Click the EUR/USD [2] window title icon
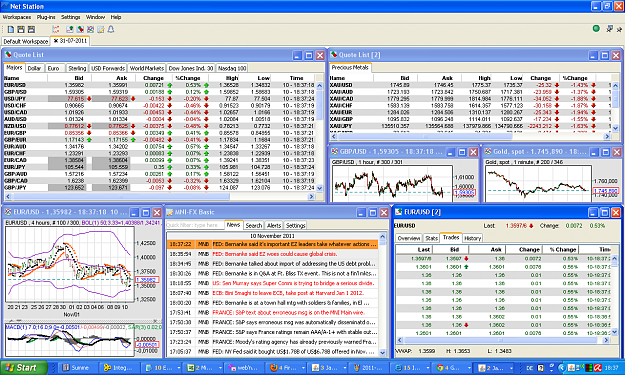The width and height of the screenshot is (625, 375). click(x=399, y=212)
